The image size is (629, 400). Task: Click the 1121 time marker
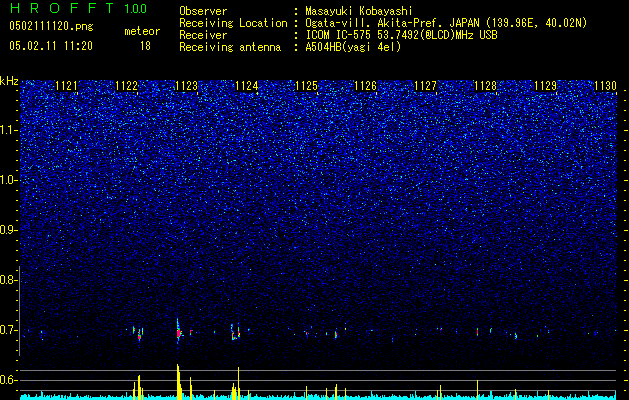coord(67,86)
